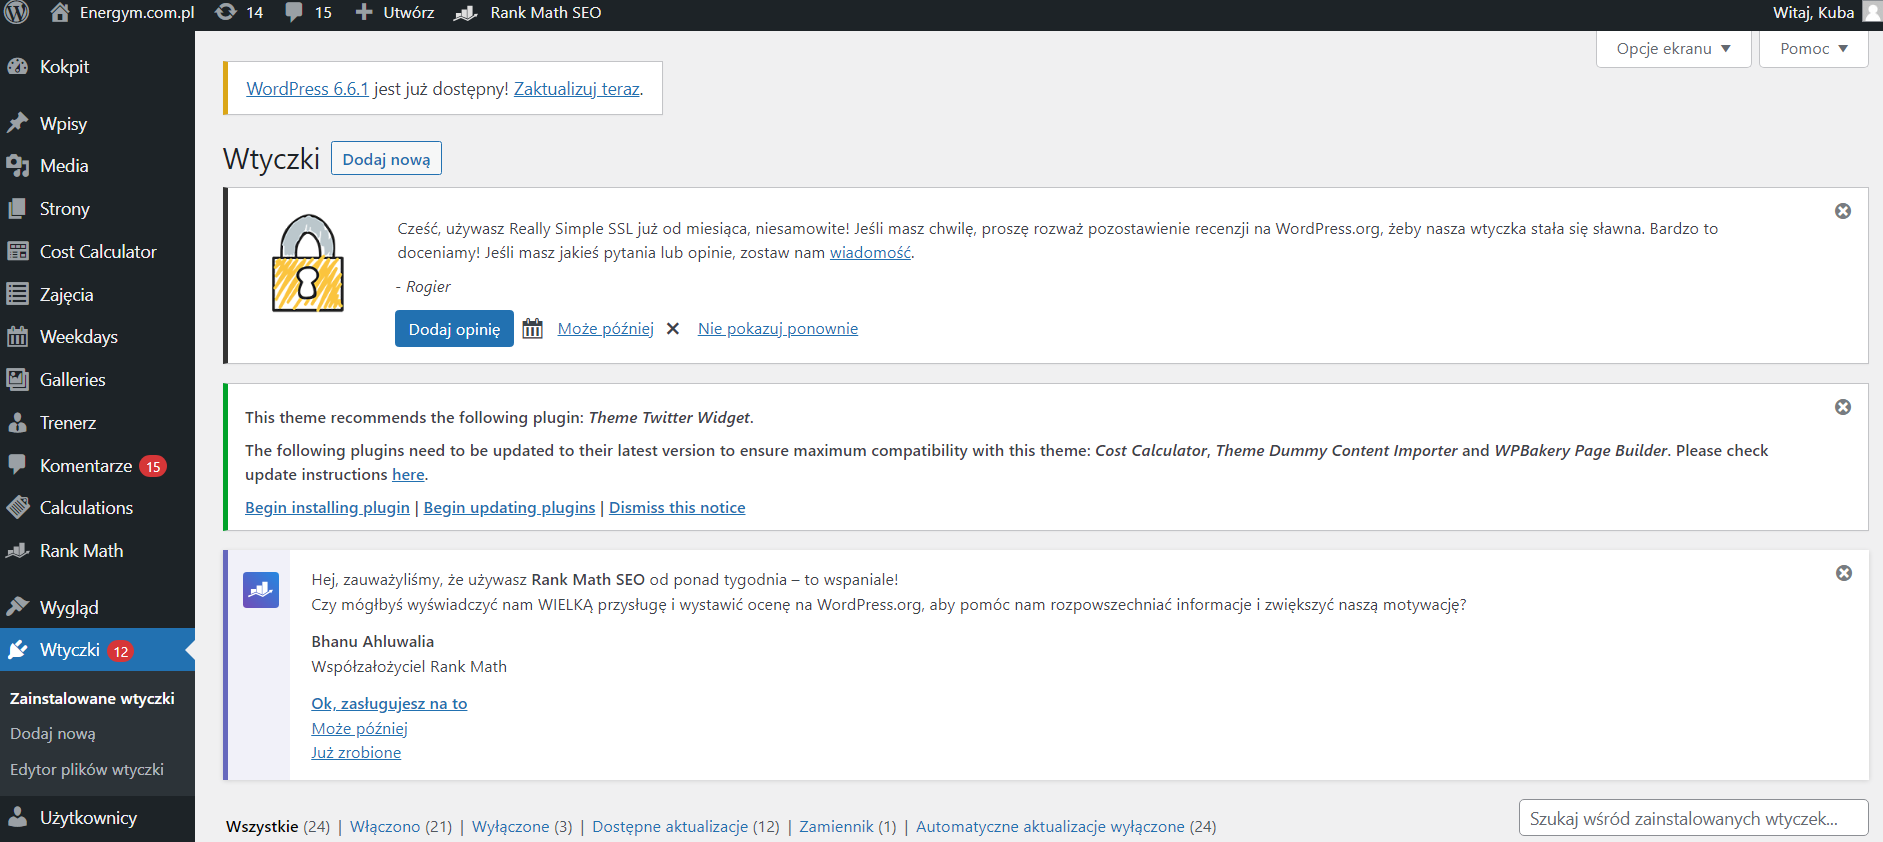Expand the Pomoc help dropdown

[x=1814, y=49]
